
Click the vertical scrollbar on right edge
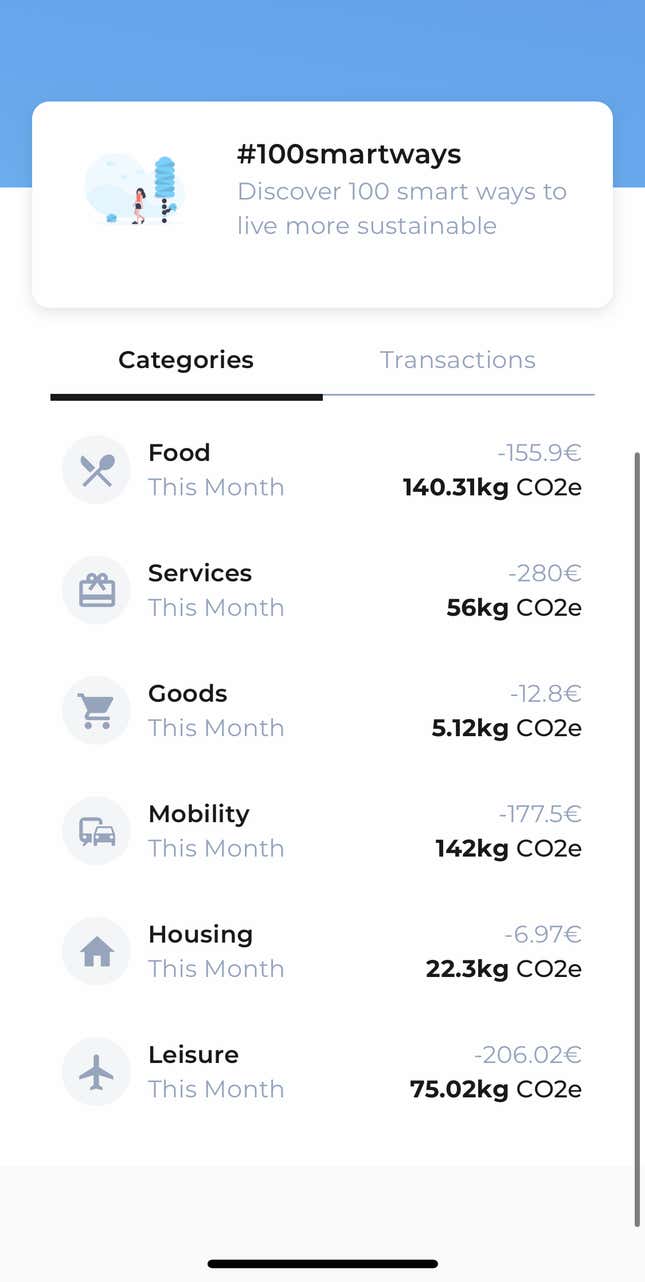click(x=637, y=839)
